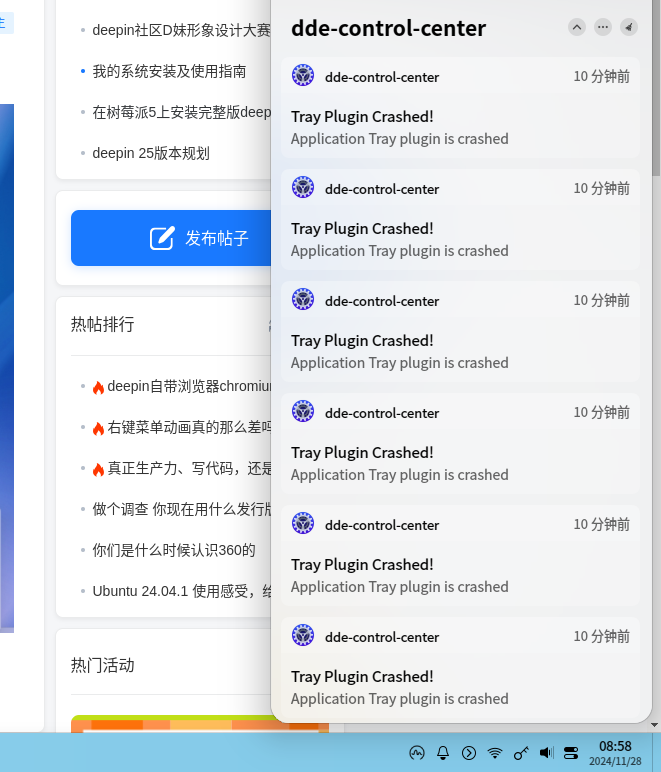Open the quick settings toggle icon in tray

tap(571, 753)
